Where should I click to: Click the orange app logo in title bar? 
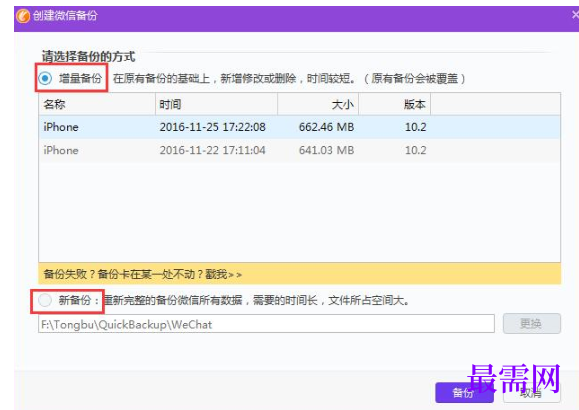(x=23, y=16)
